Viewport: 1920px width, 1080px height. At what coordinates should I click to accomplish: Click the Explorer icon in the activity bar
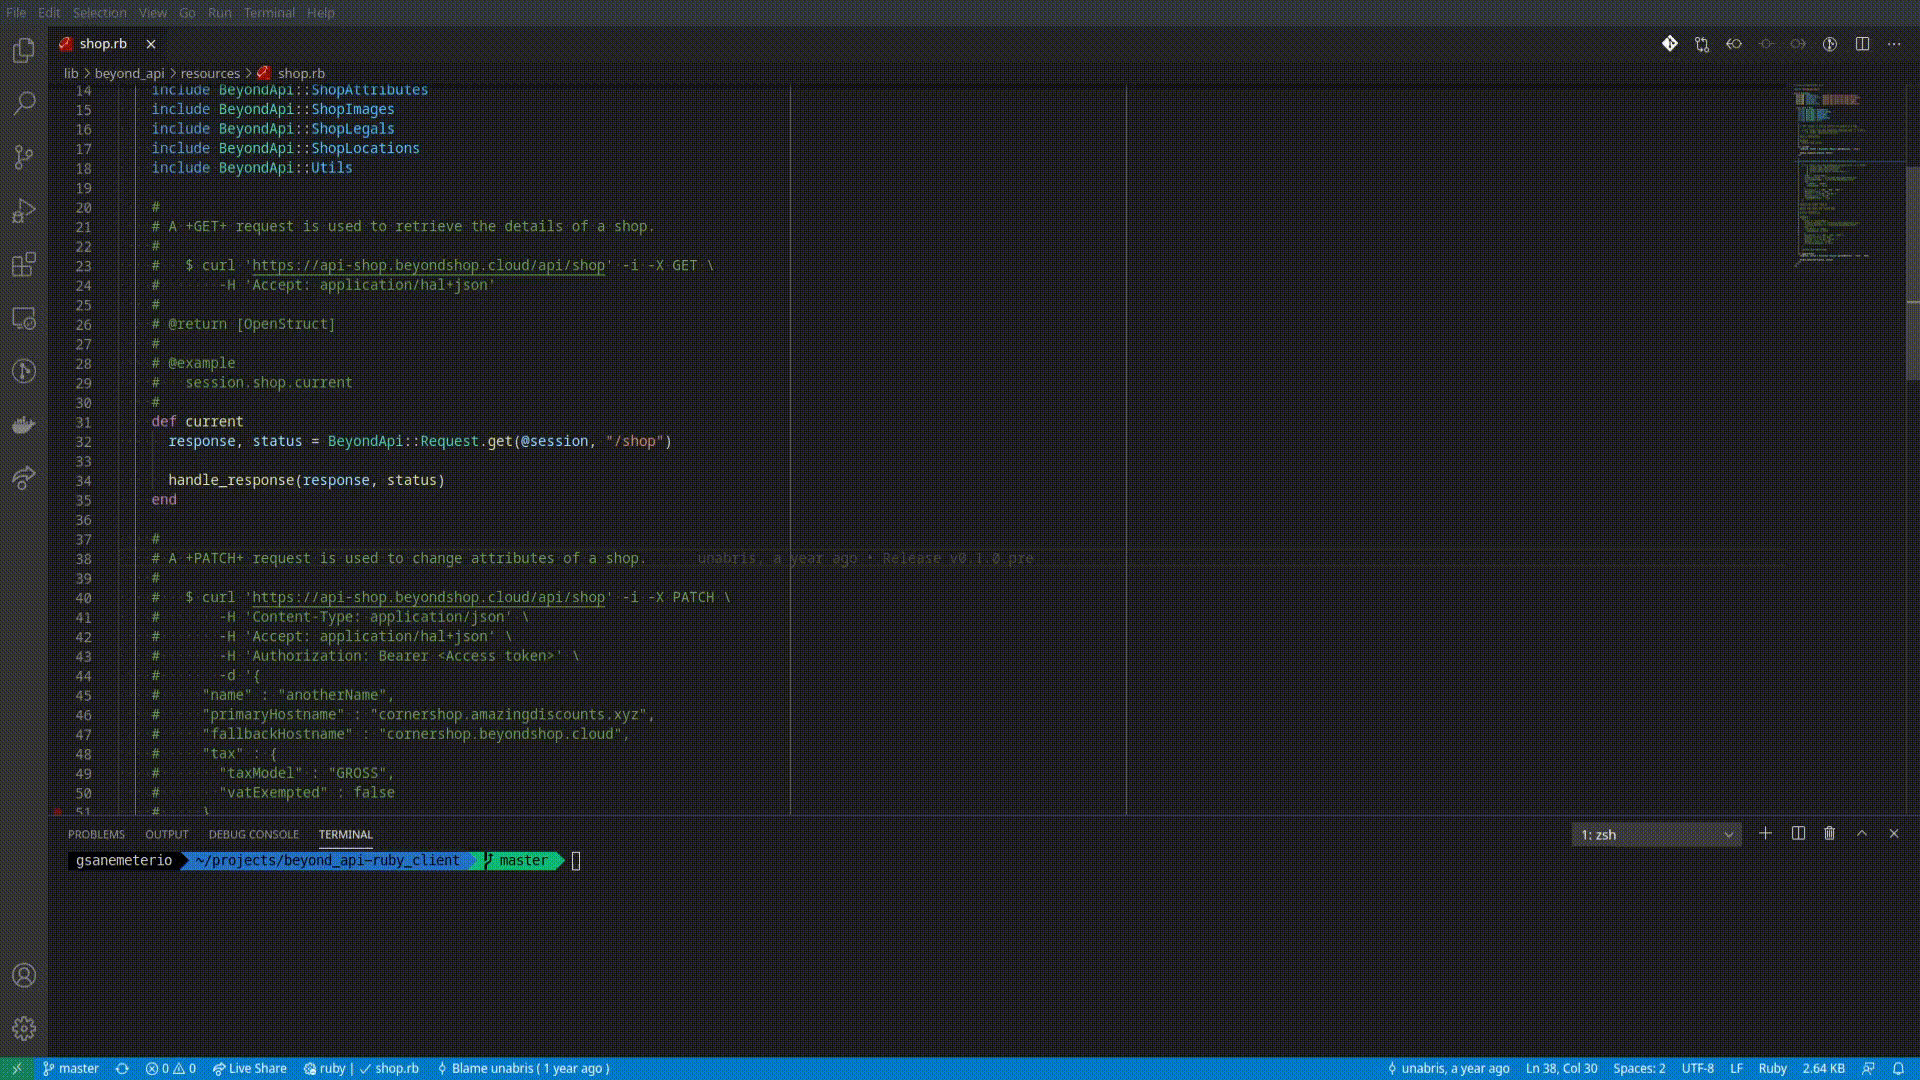24,50
